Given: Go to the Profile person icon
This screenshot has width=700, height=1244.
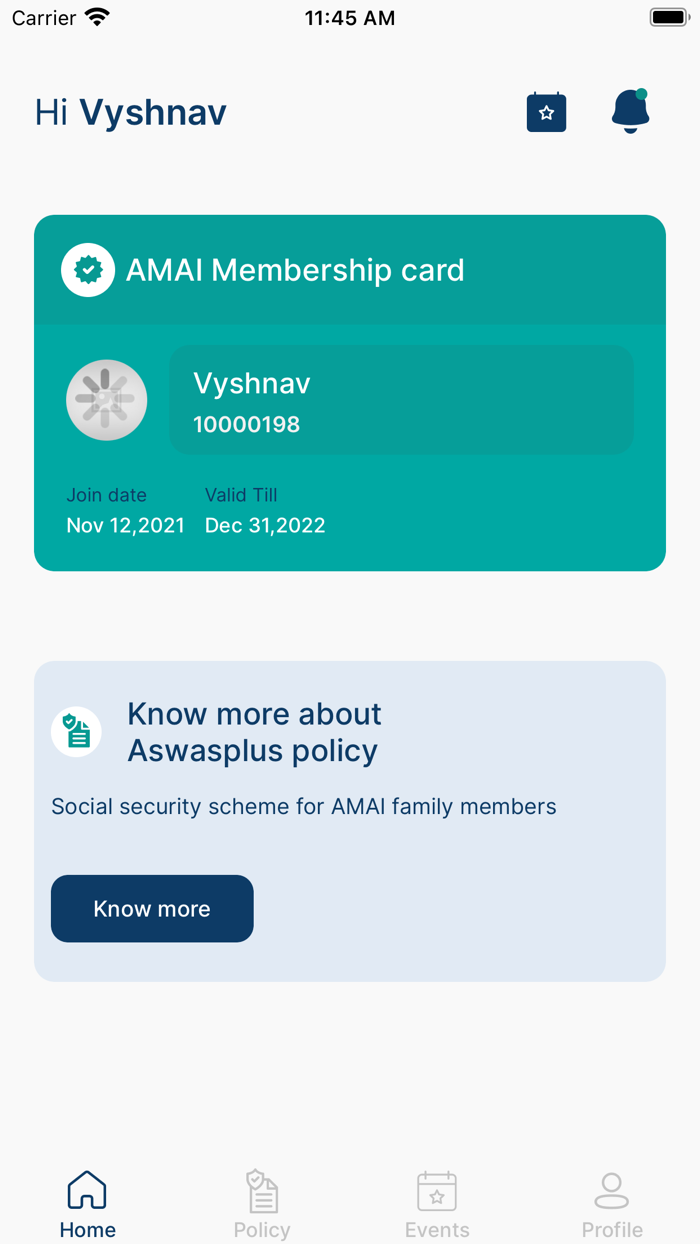Looking at the screenshot, I should click(x=612, y=1190).
